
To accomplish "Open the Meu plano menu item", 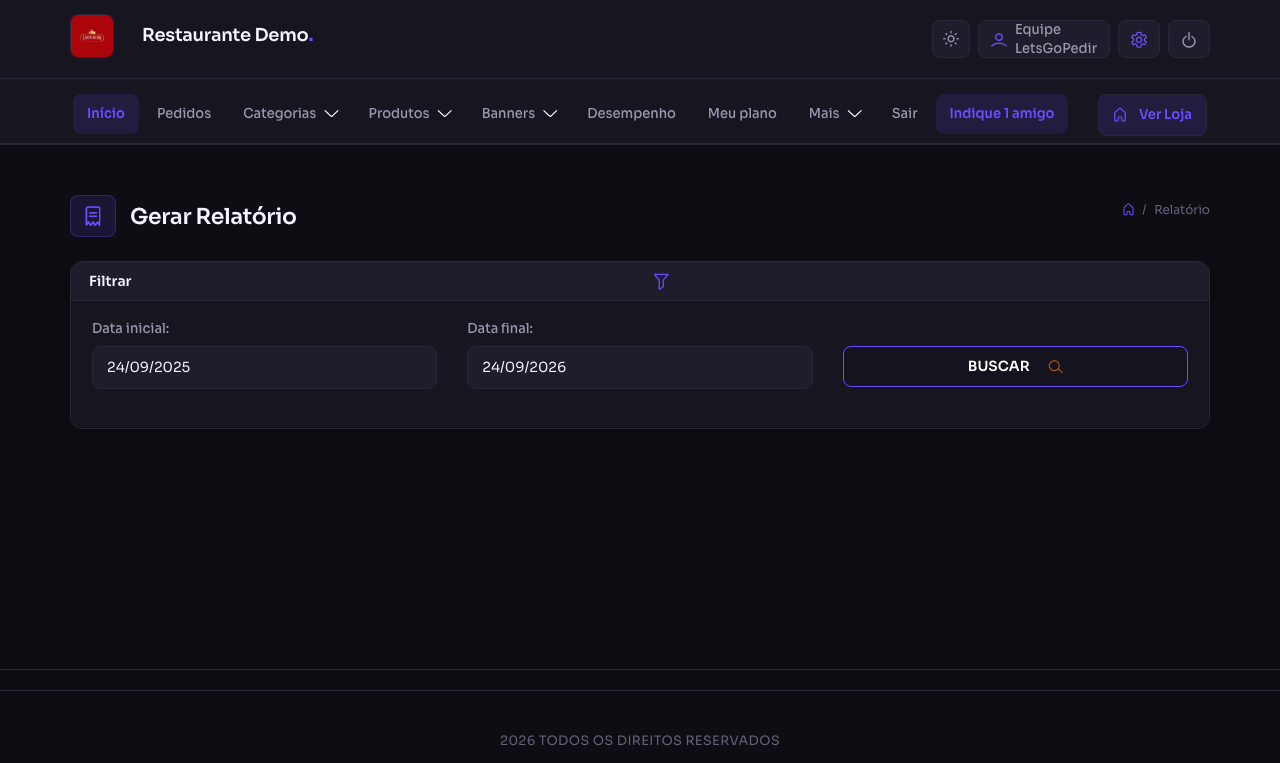I will [x=742, y=114].
